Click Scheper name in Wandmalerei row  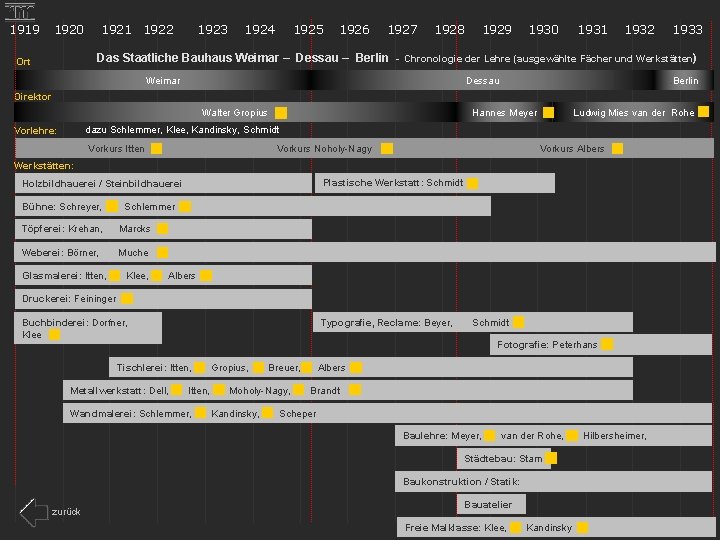[298, 414]
